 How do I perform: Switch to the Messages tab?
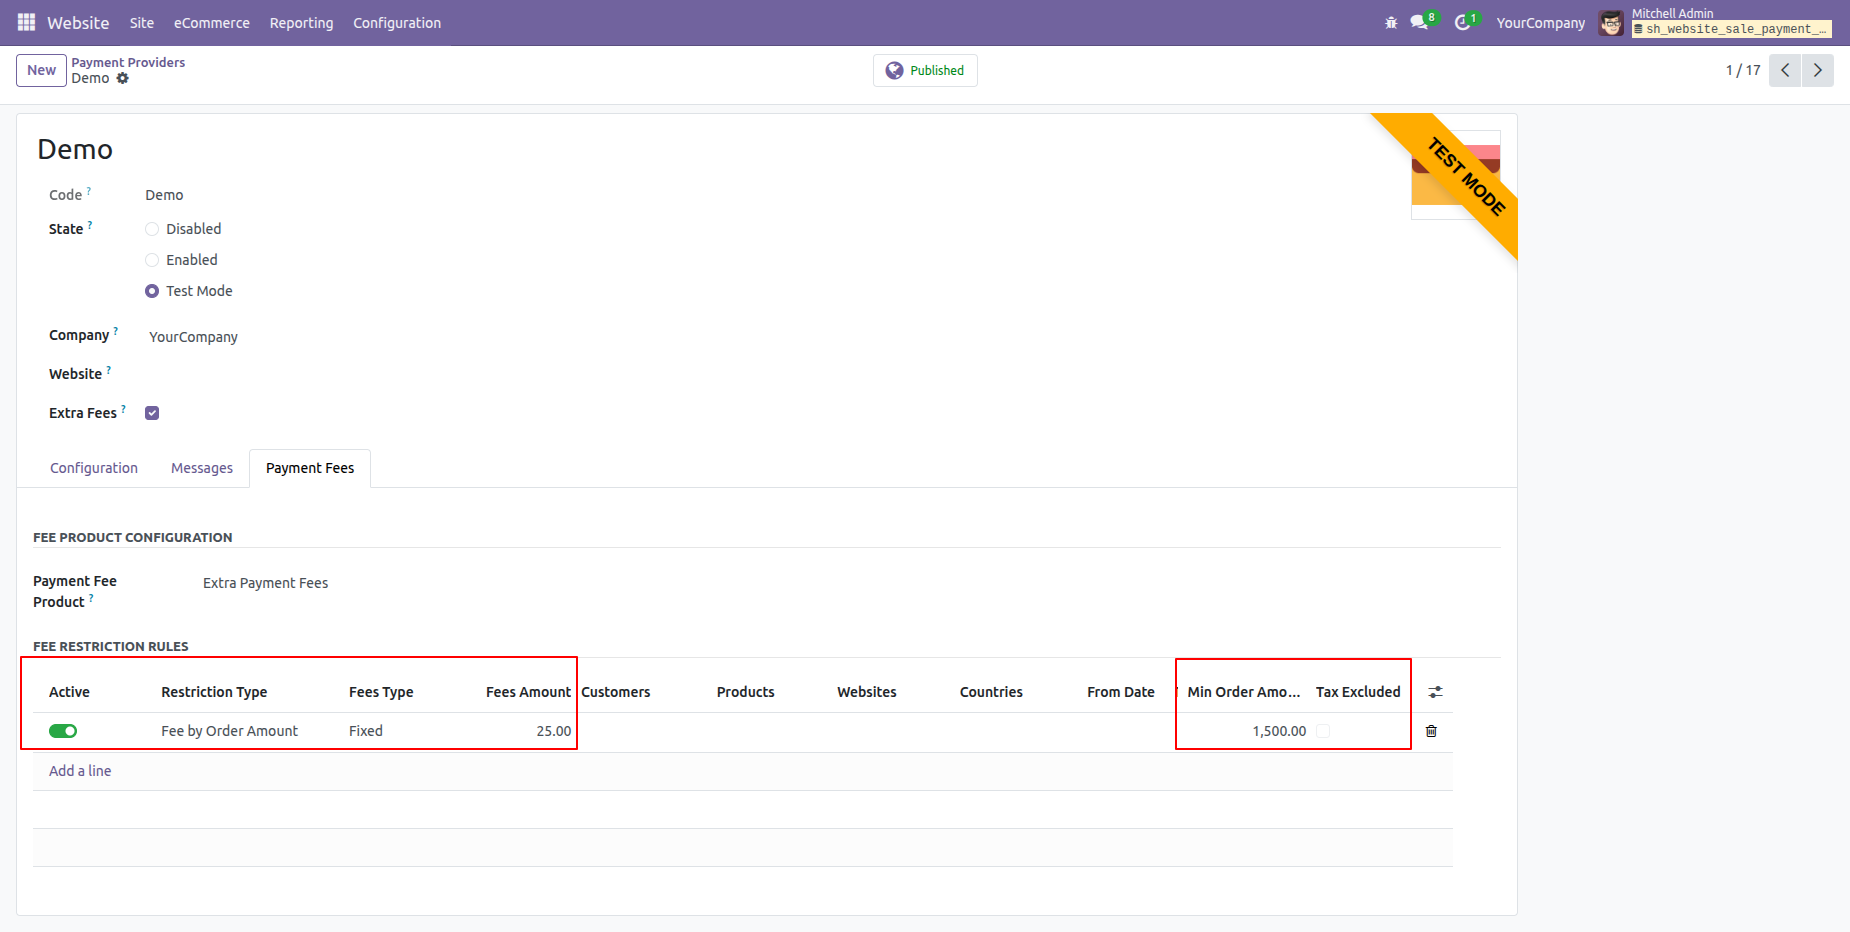[x=201, y=468]
